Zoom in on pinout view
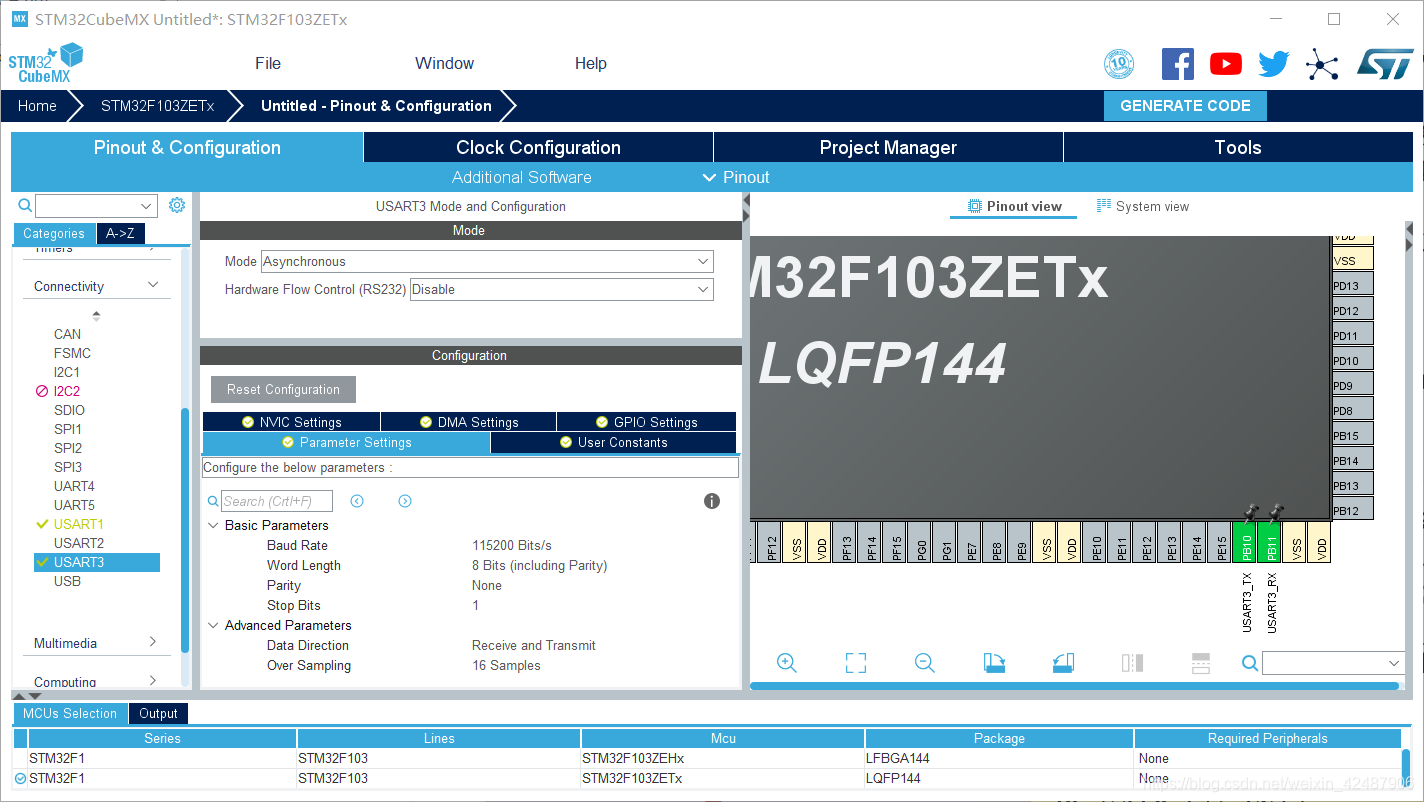Screen dimensions: 1424x802 pyautogui.click(x=787, y=663)
